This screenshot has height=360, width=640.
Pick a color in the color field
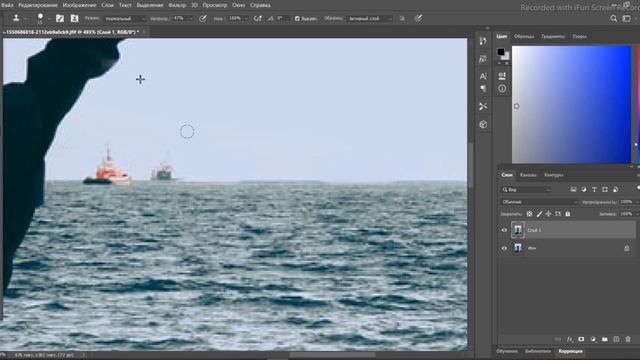click(x=571, y=104)
